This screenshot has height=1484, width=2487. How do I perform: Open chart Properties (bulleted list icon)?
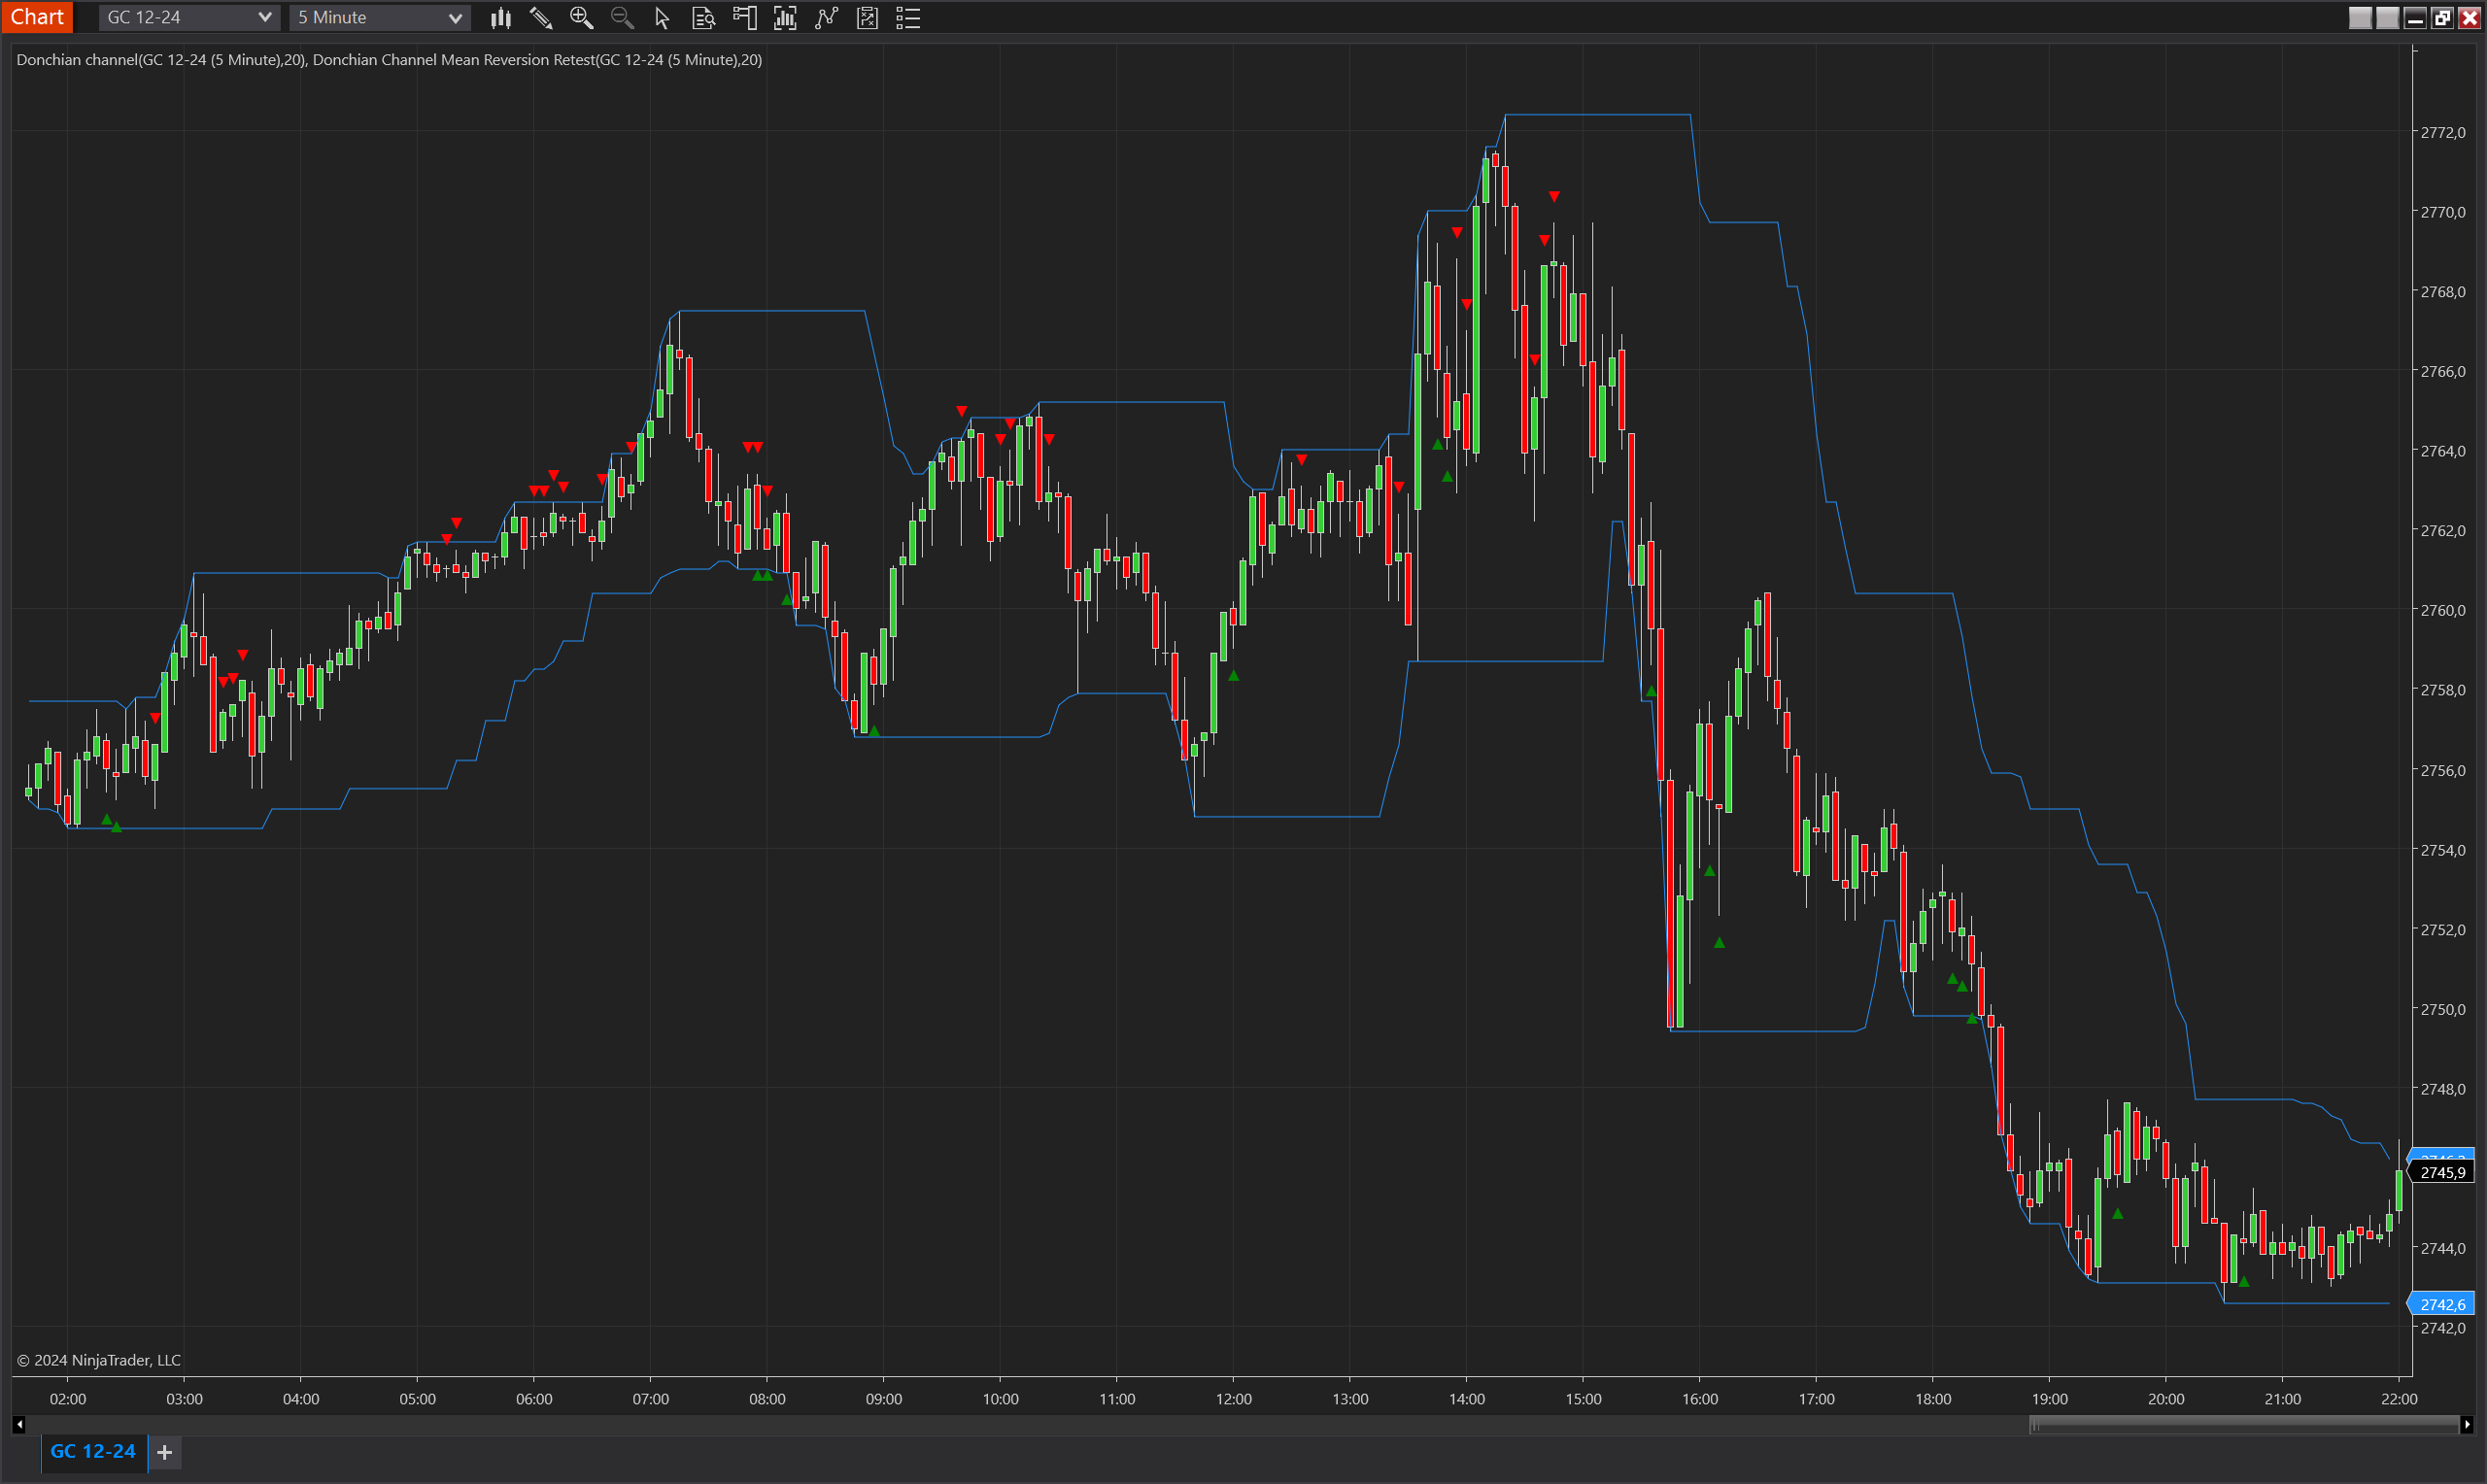[x=908, y=18]
